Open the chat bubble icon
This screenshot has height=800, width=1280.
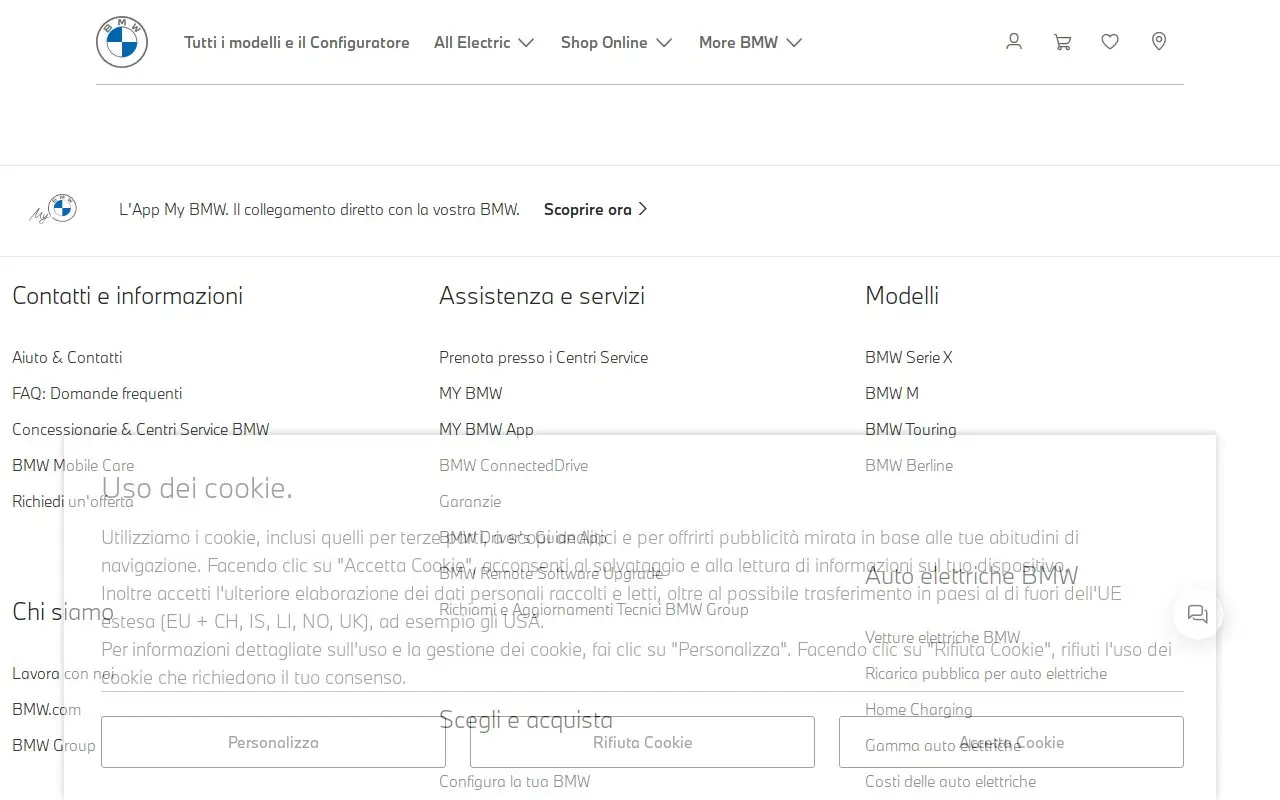pos(1198,614)
